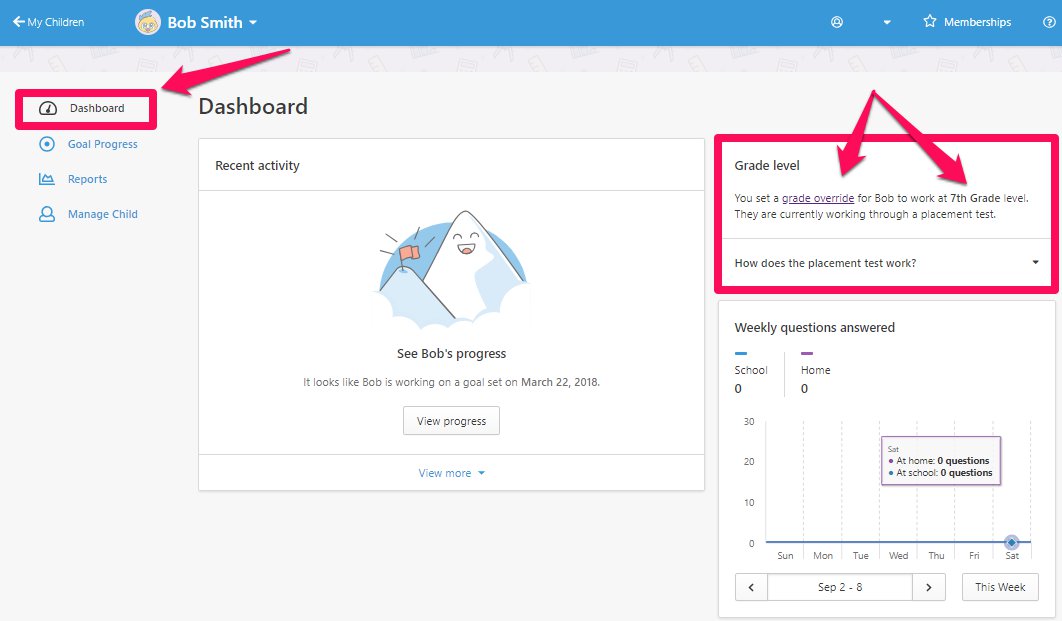
Task: Click the Saturday data point on chart
Action: pos(1011,542)
